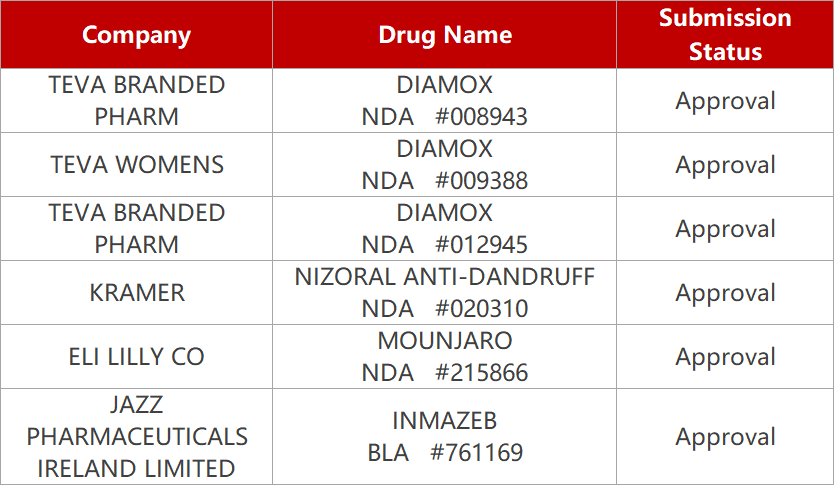Click the KRAMER company cell
834x485 pixels.
[x=136, y=293]
